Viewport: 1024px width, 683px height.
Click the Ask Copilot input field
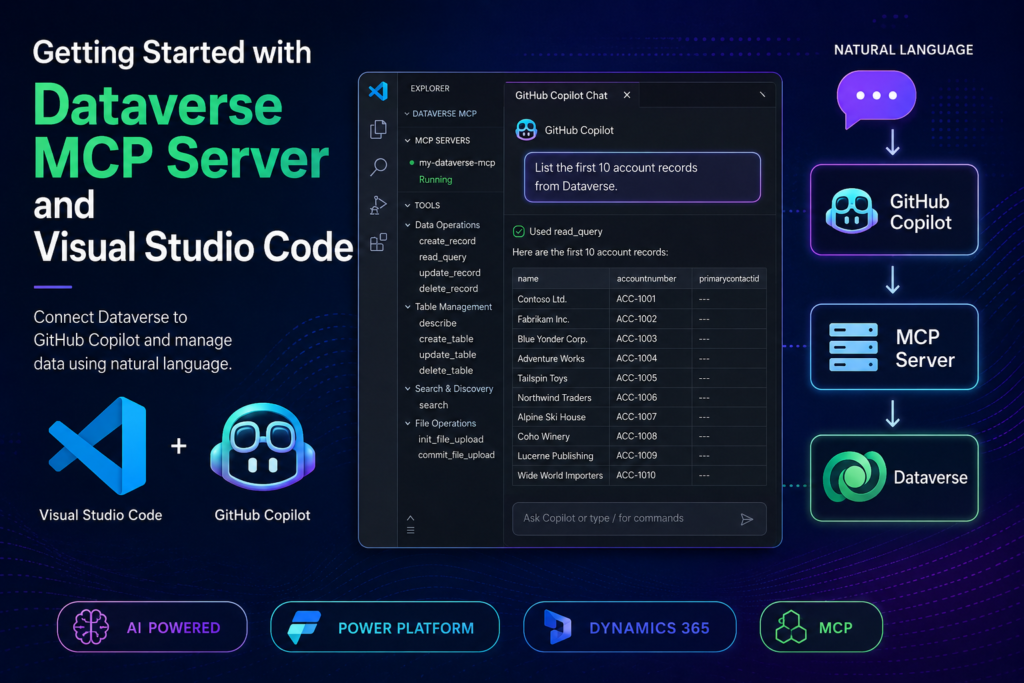coord(639,518)
